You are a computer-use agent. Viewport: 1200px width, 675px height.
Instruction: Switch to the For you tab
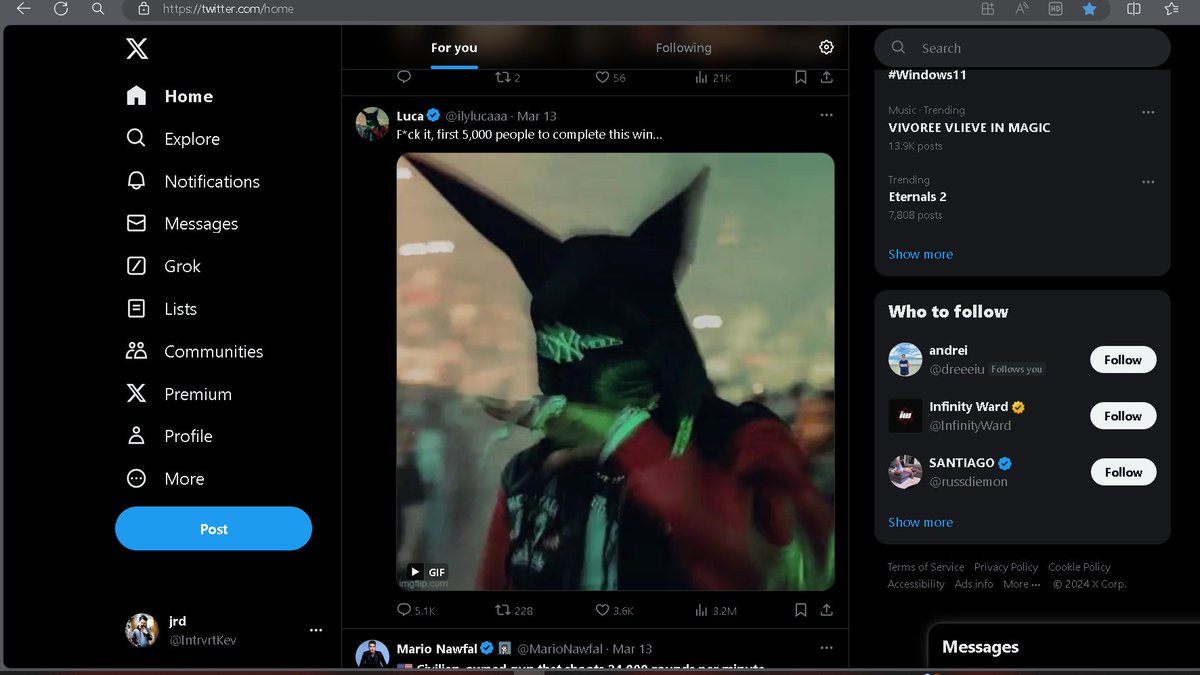454,48
